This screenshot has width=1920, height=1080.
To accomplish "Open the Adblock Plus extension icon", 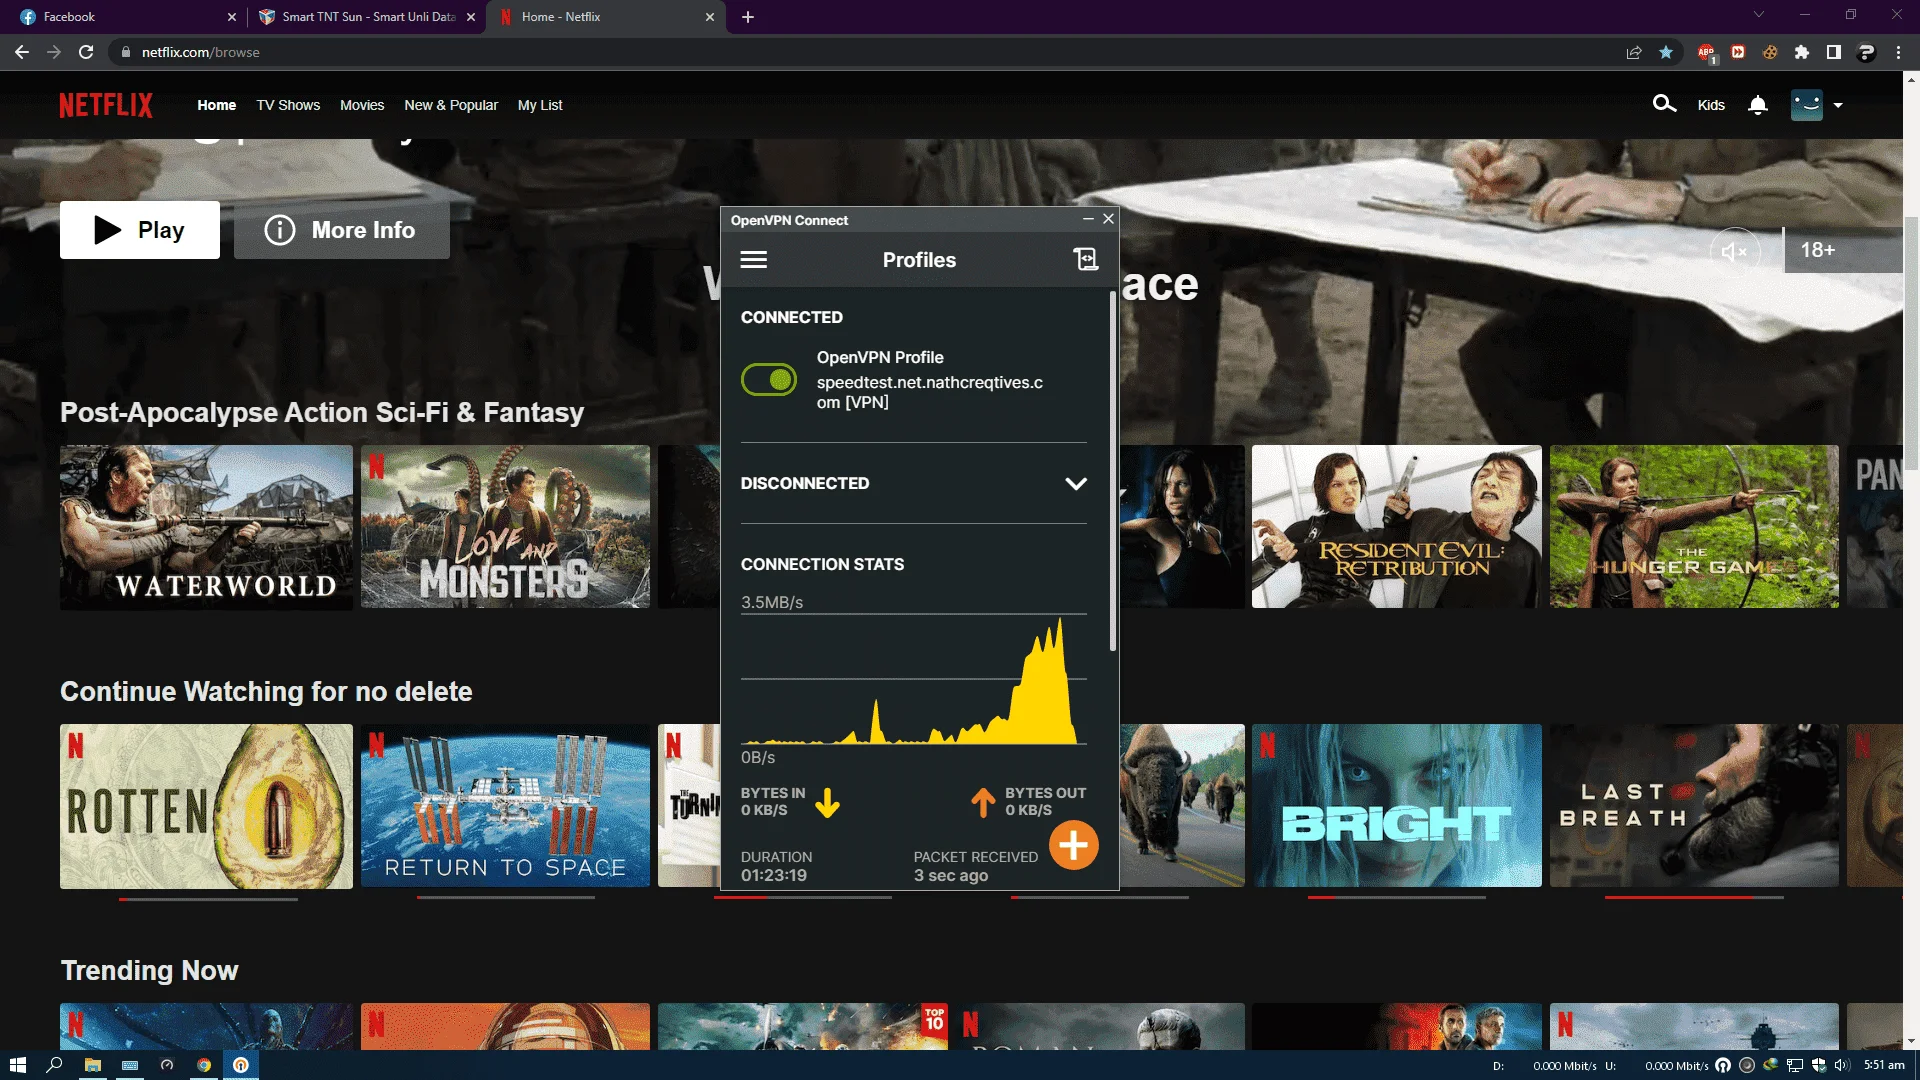I will pyautogui.click(x=1706, y=53).
